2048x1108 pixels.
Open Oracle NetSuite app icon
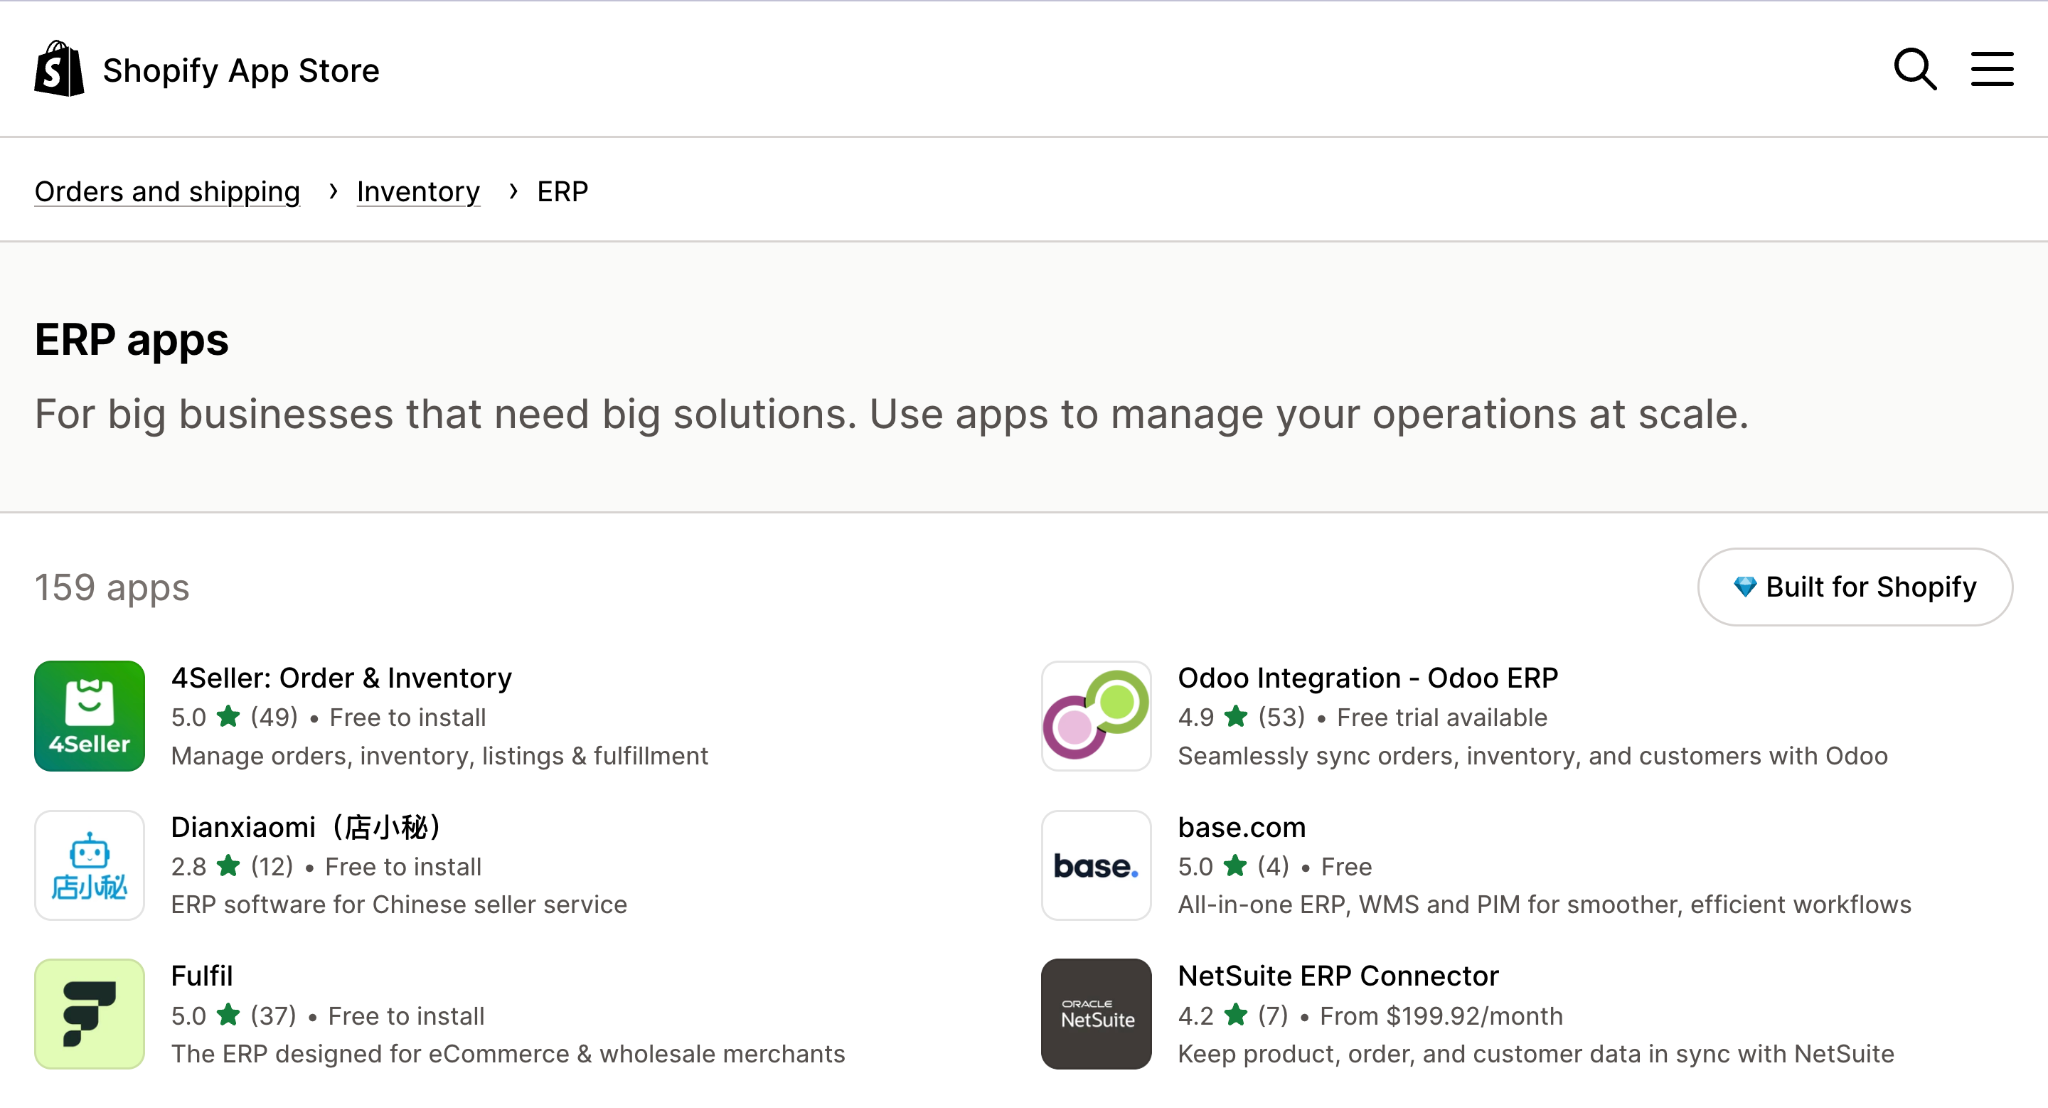coord(1096,1014)
